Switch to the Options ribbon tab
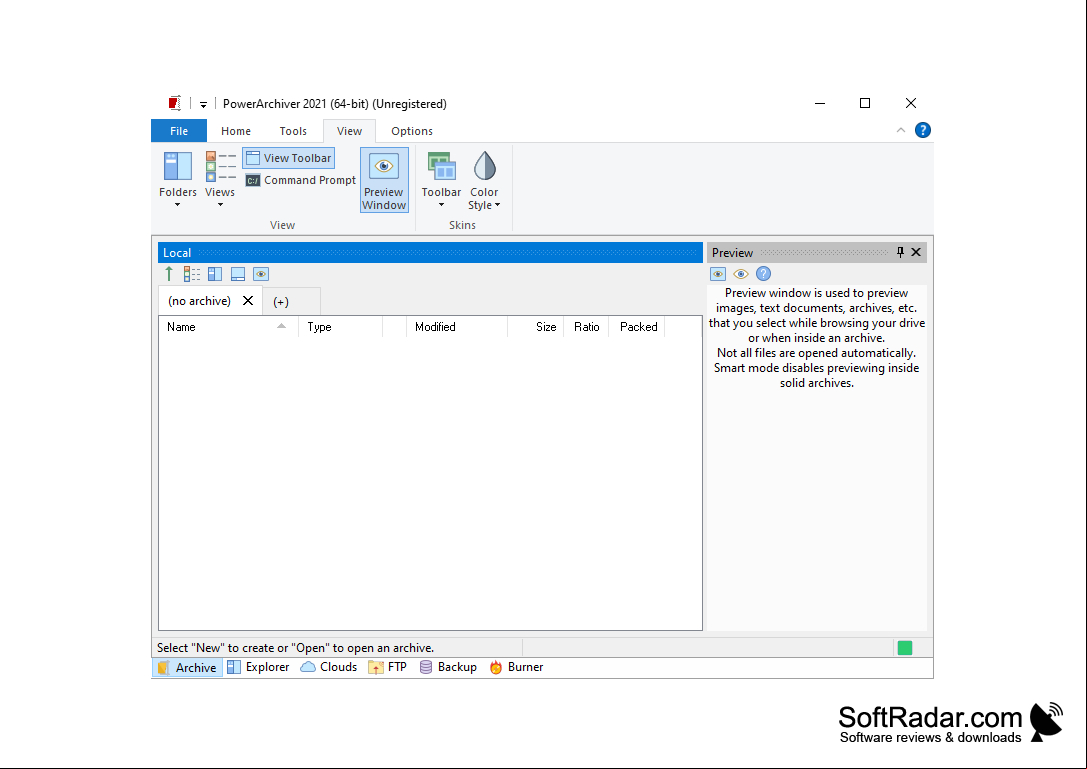 pyautogui.click(x=412, y=131)
